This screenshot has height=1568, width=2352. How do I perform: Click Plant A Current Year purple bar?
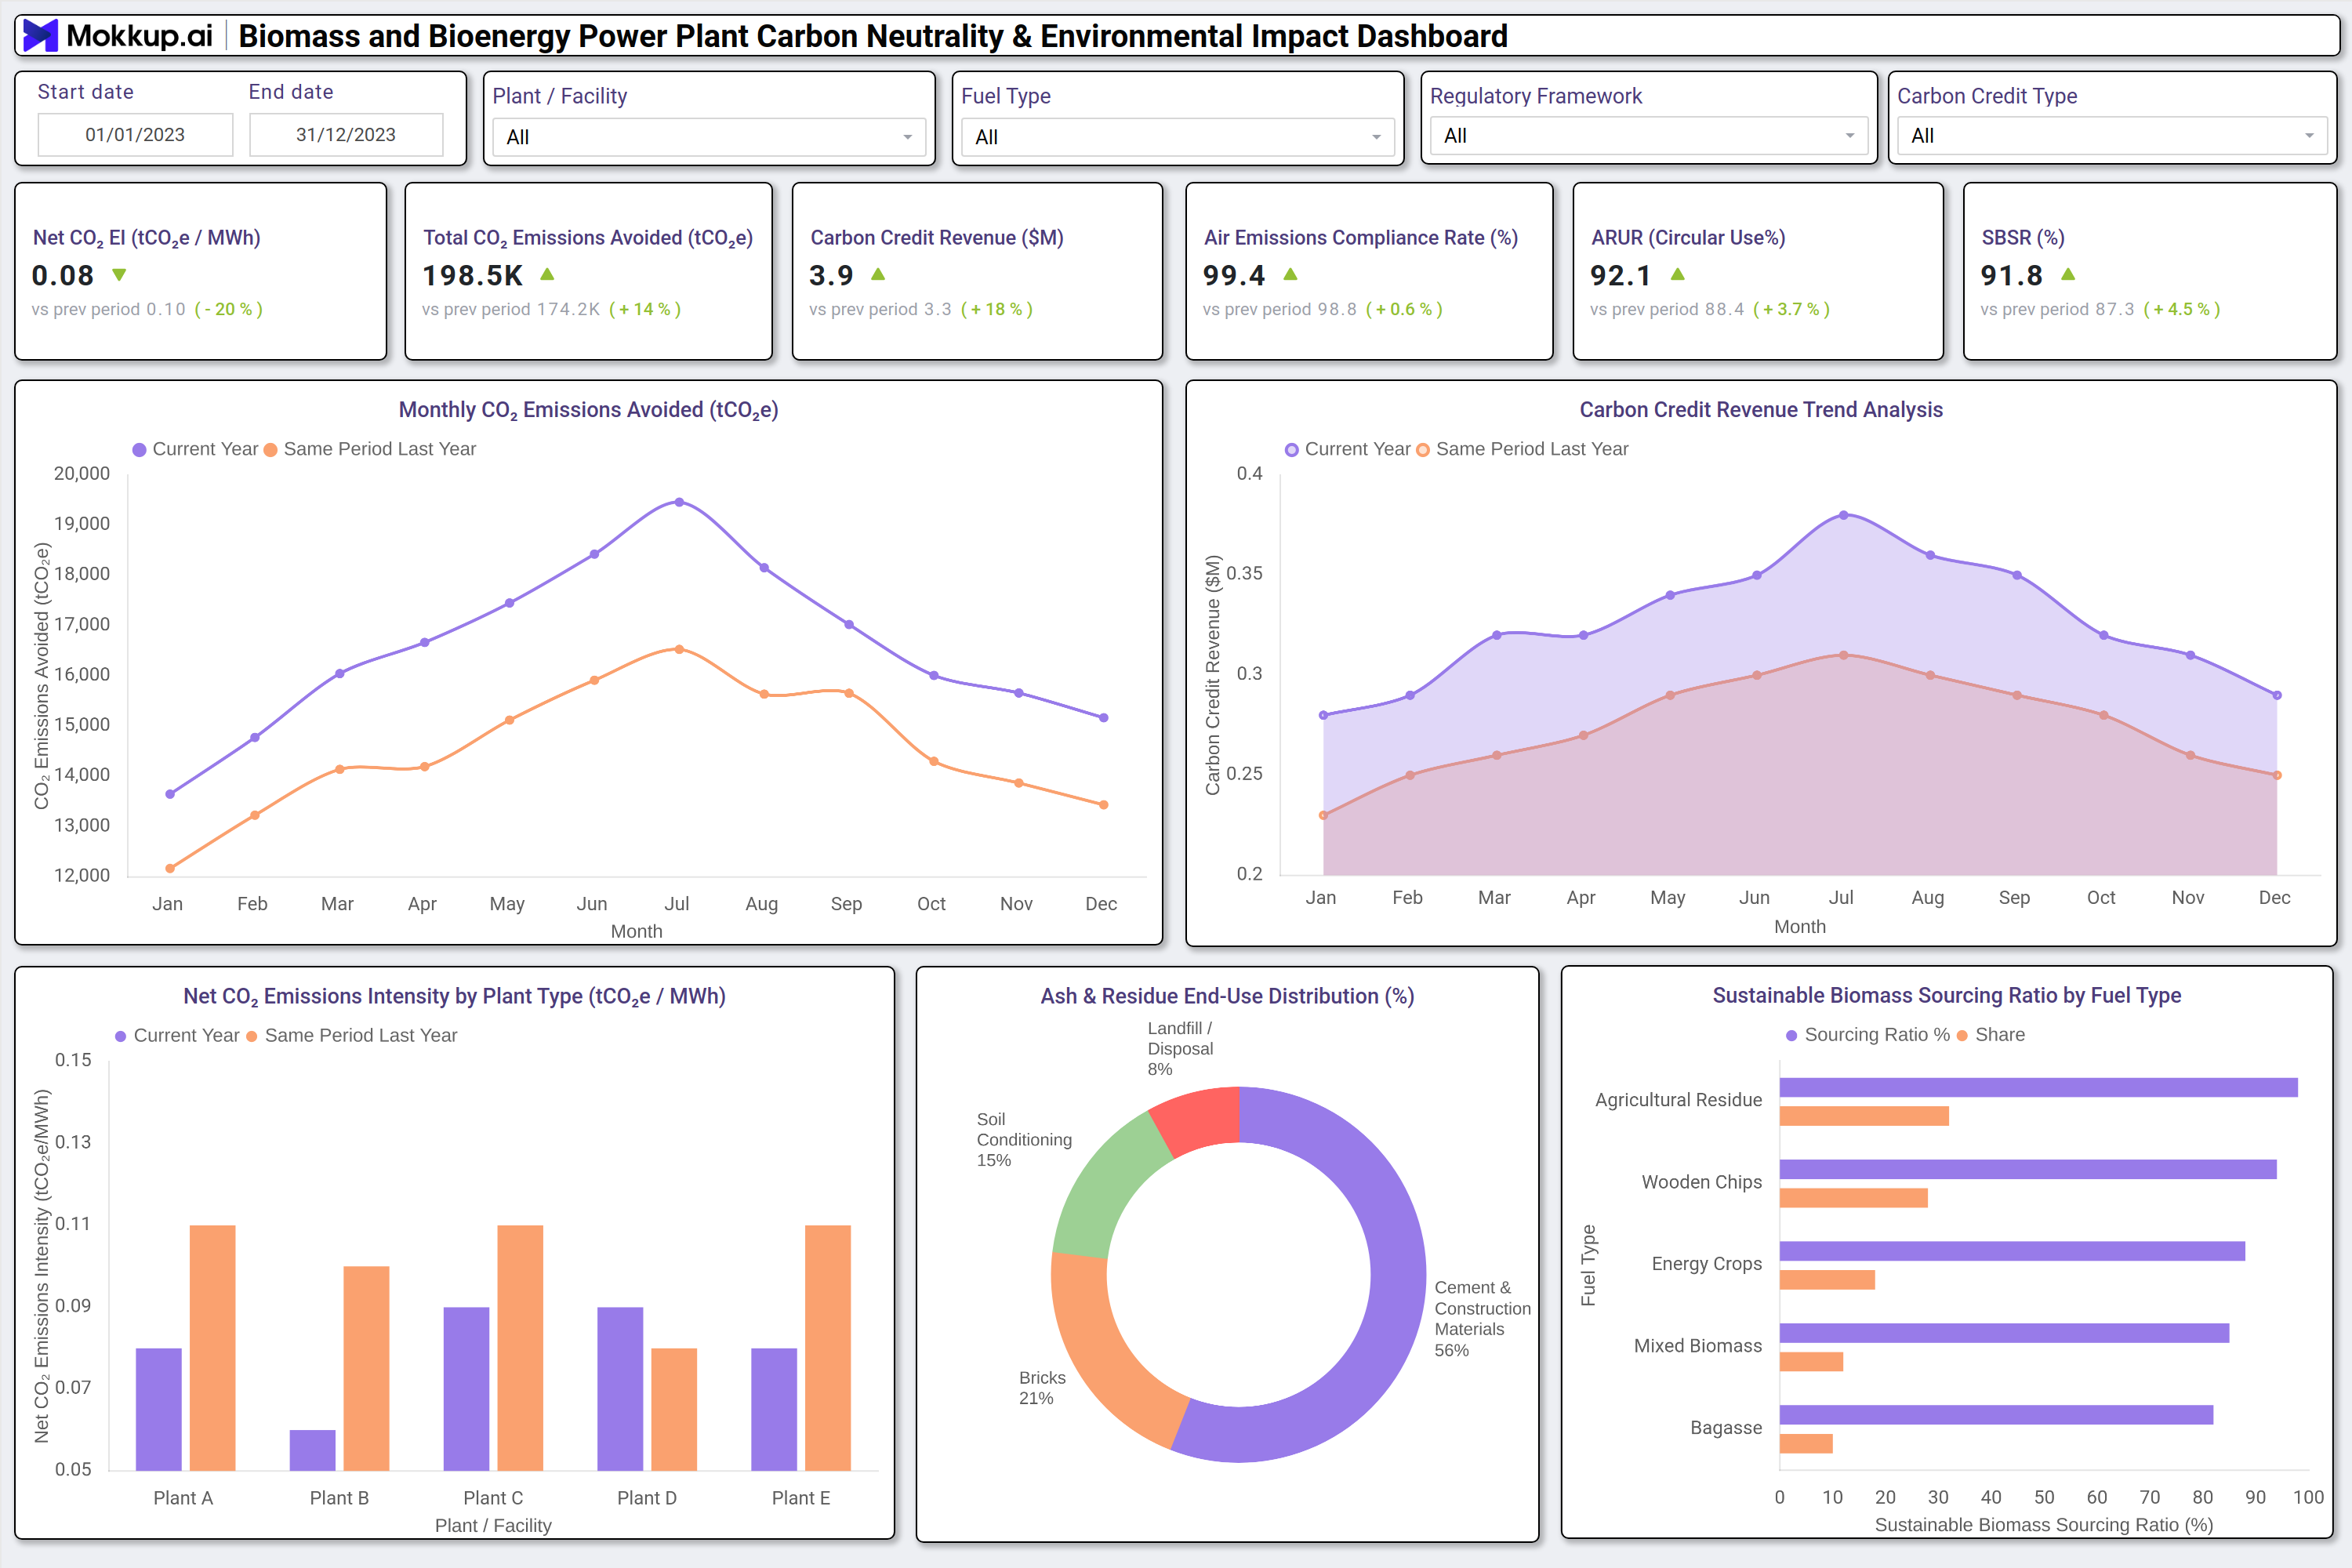(159, 1409)
